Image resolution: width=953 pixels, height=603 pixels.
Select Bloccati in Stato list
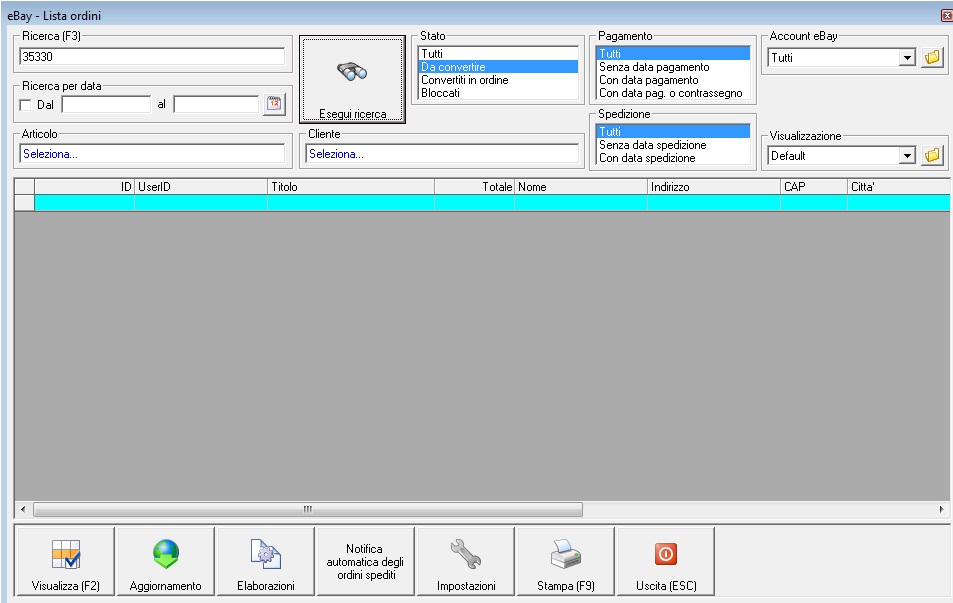coord(498,93)
